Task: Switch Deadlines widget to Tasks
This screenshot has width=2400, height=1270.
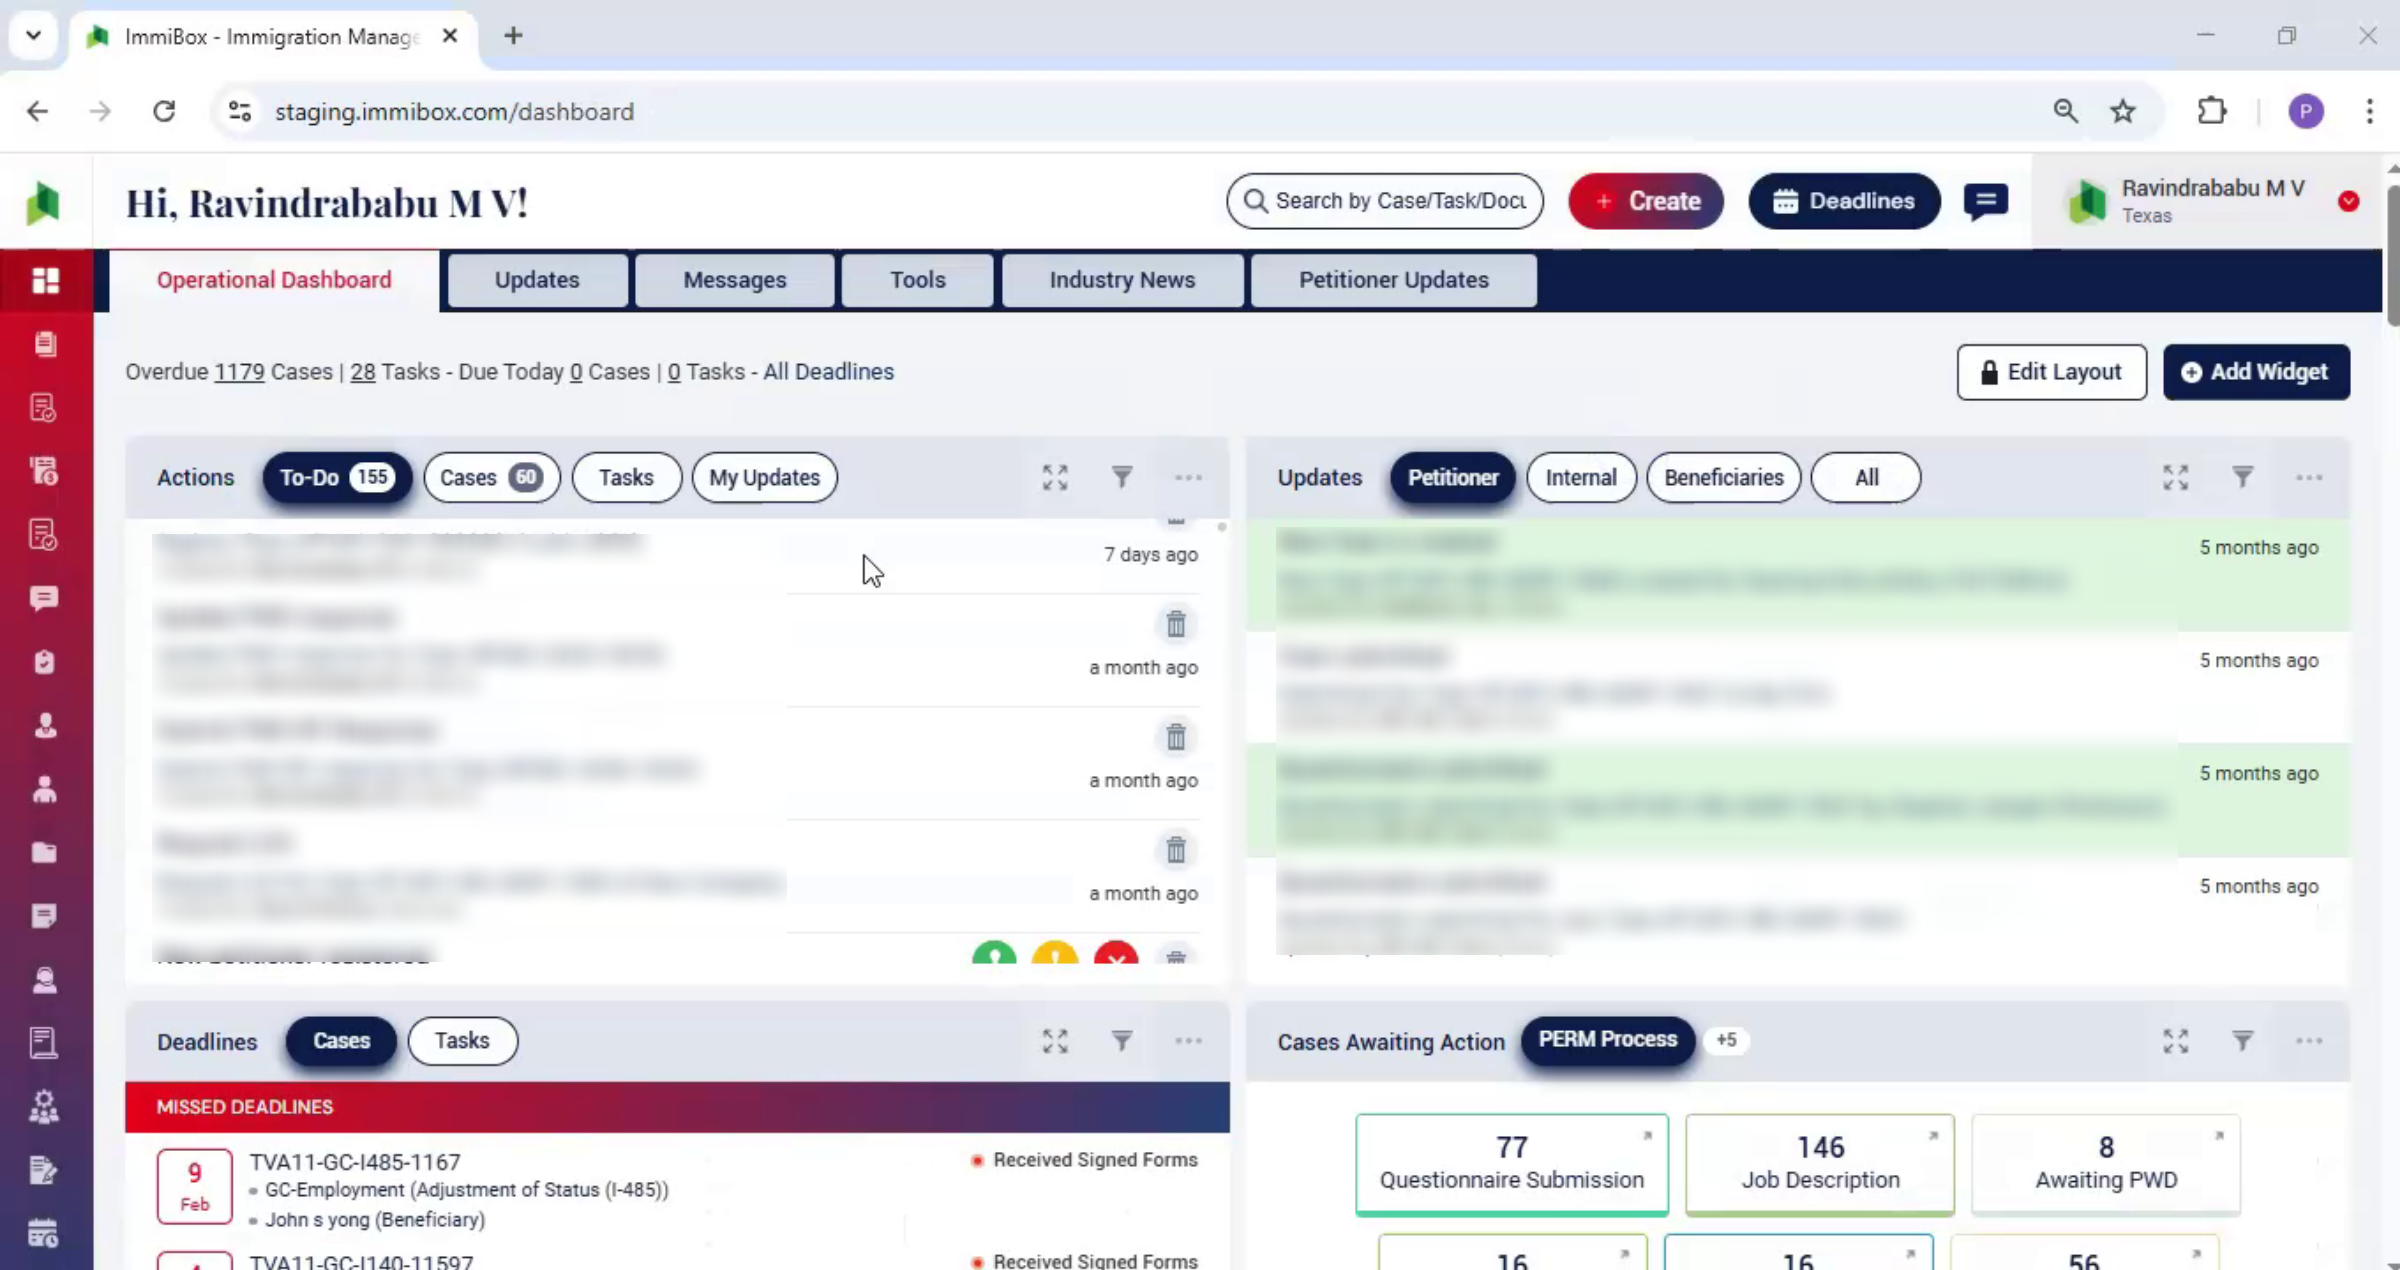Action: 462,1040
